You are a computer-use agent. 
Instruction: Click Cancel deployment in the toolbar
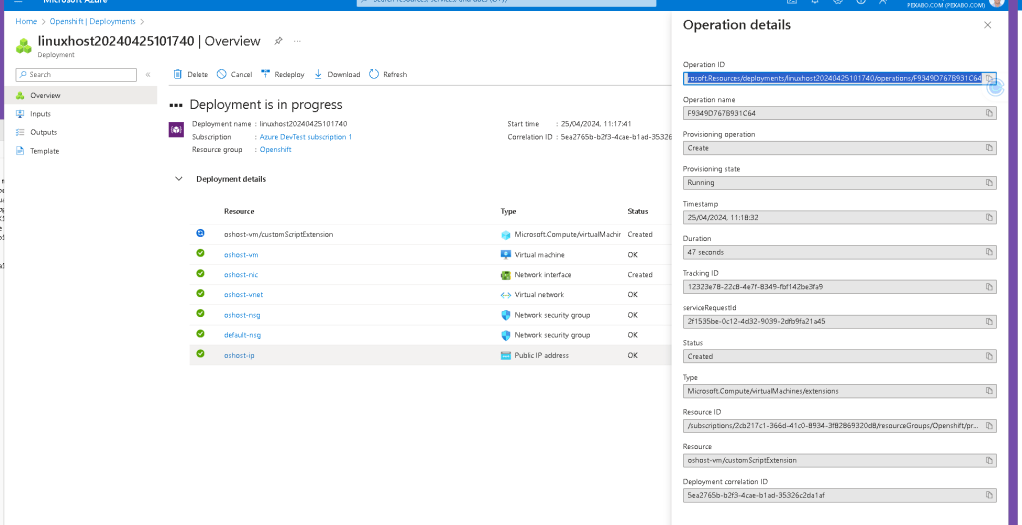[x=234, y=74]
